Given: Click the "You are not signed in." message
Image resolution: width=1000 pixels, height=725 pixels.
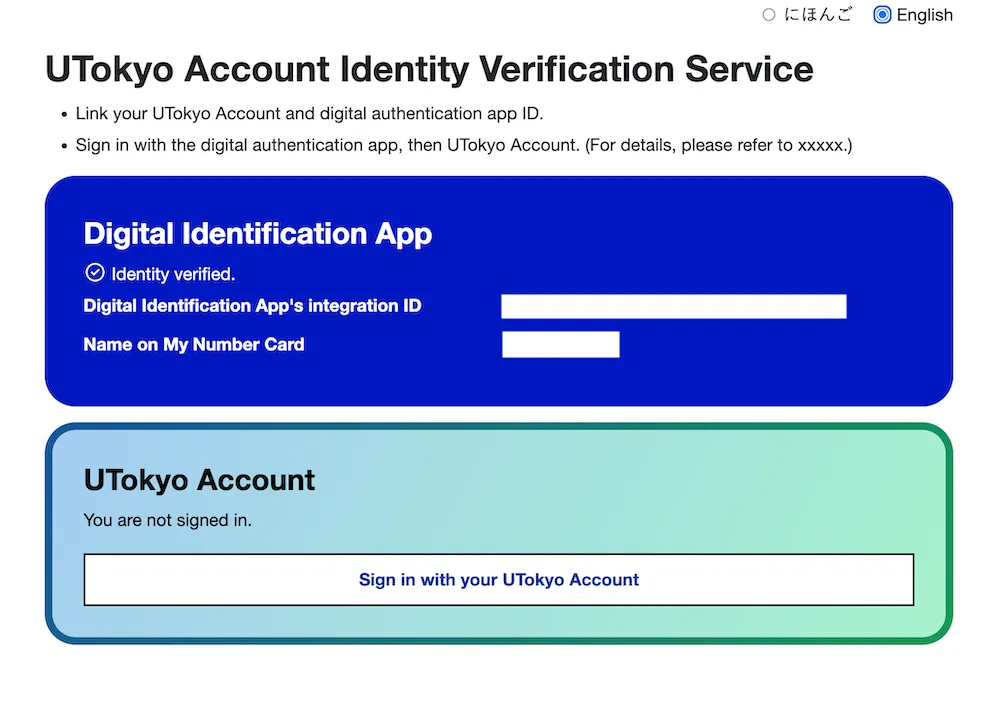Looking at the screenshot, I should click(x=168, y=520).
